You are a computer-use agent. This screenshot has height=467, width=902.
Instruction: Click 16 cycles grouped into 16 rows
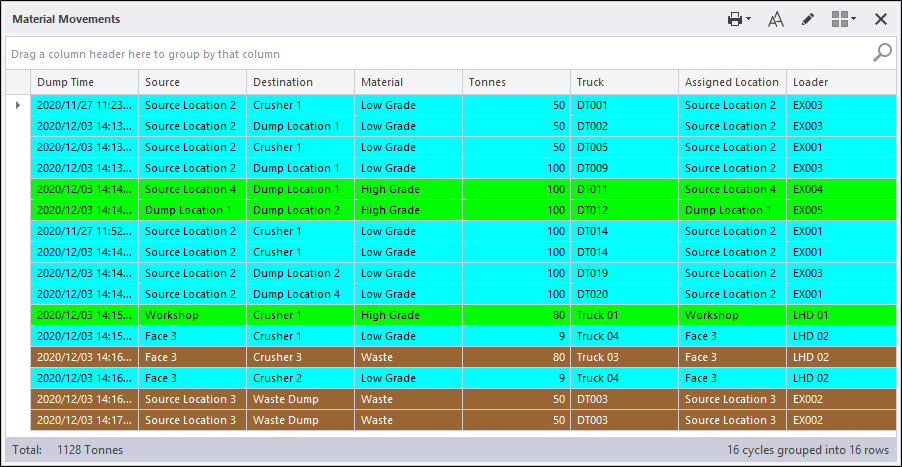coord(808,450)
